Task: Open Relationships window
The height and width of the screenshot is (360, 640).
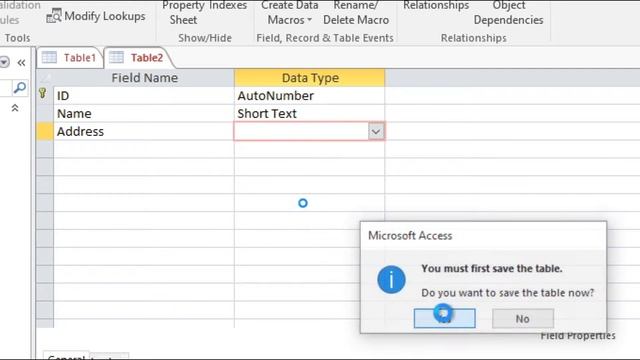Action: 436,6
